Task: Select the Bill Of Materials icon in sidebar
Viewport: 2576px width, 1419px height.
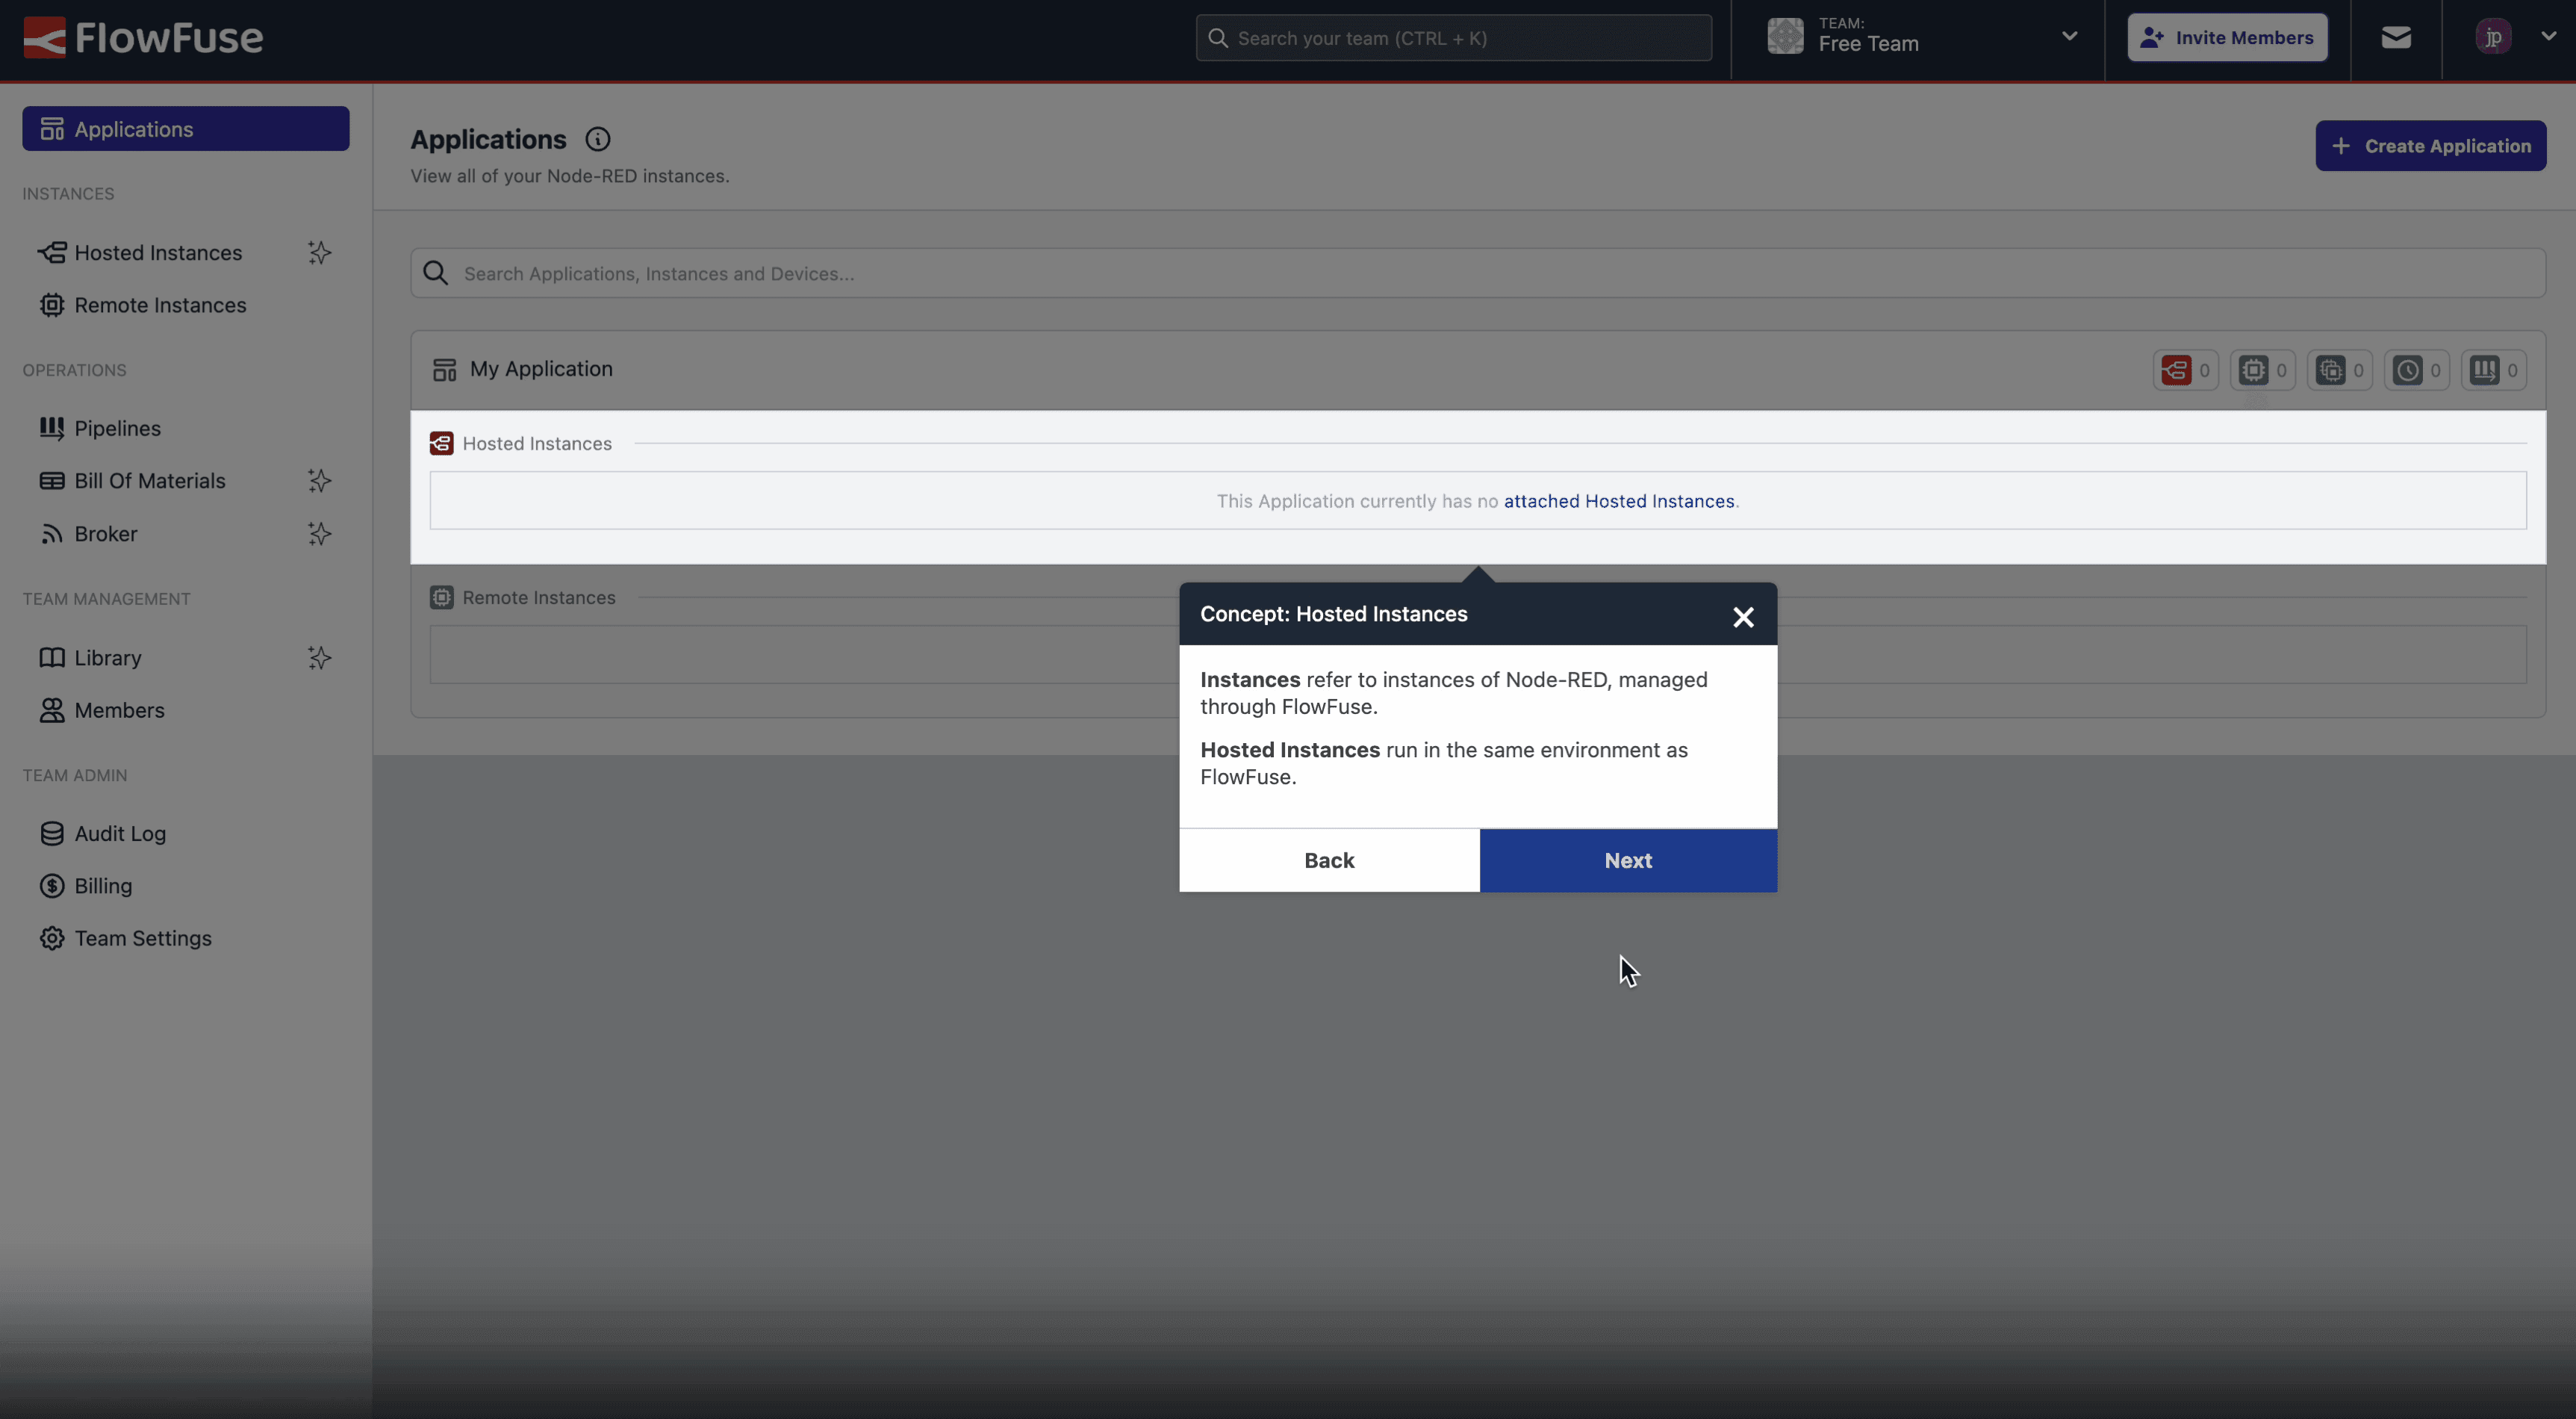Action: pos(53,480)
